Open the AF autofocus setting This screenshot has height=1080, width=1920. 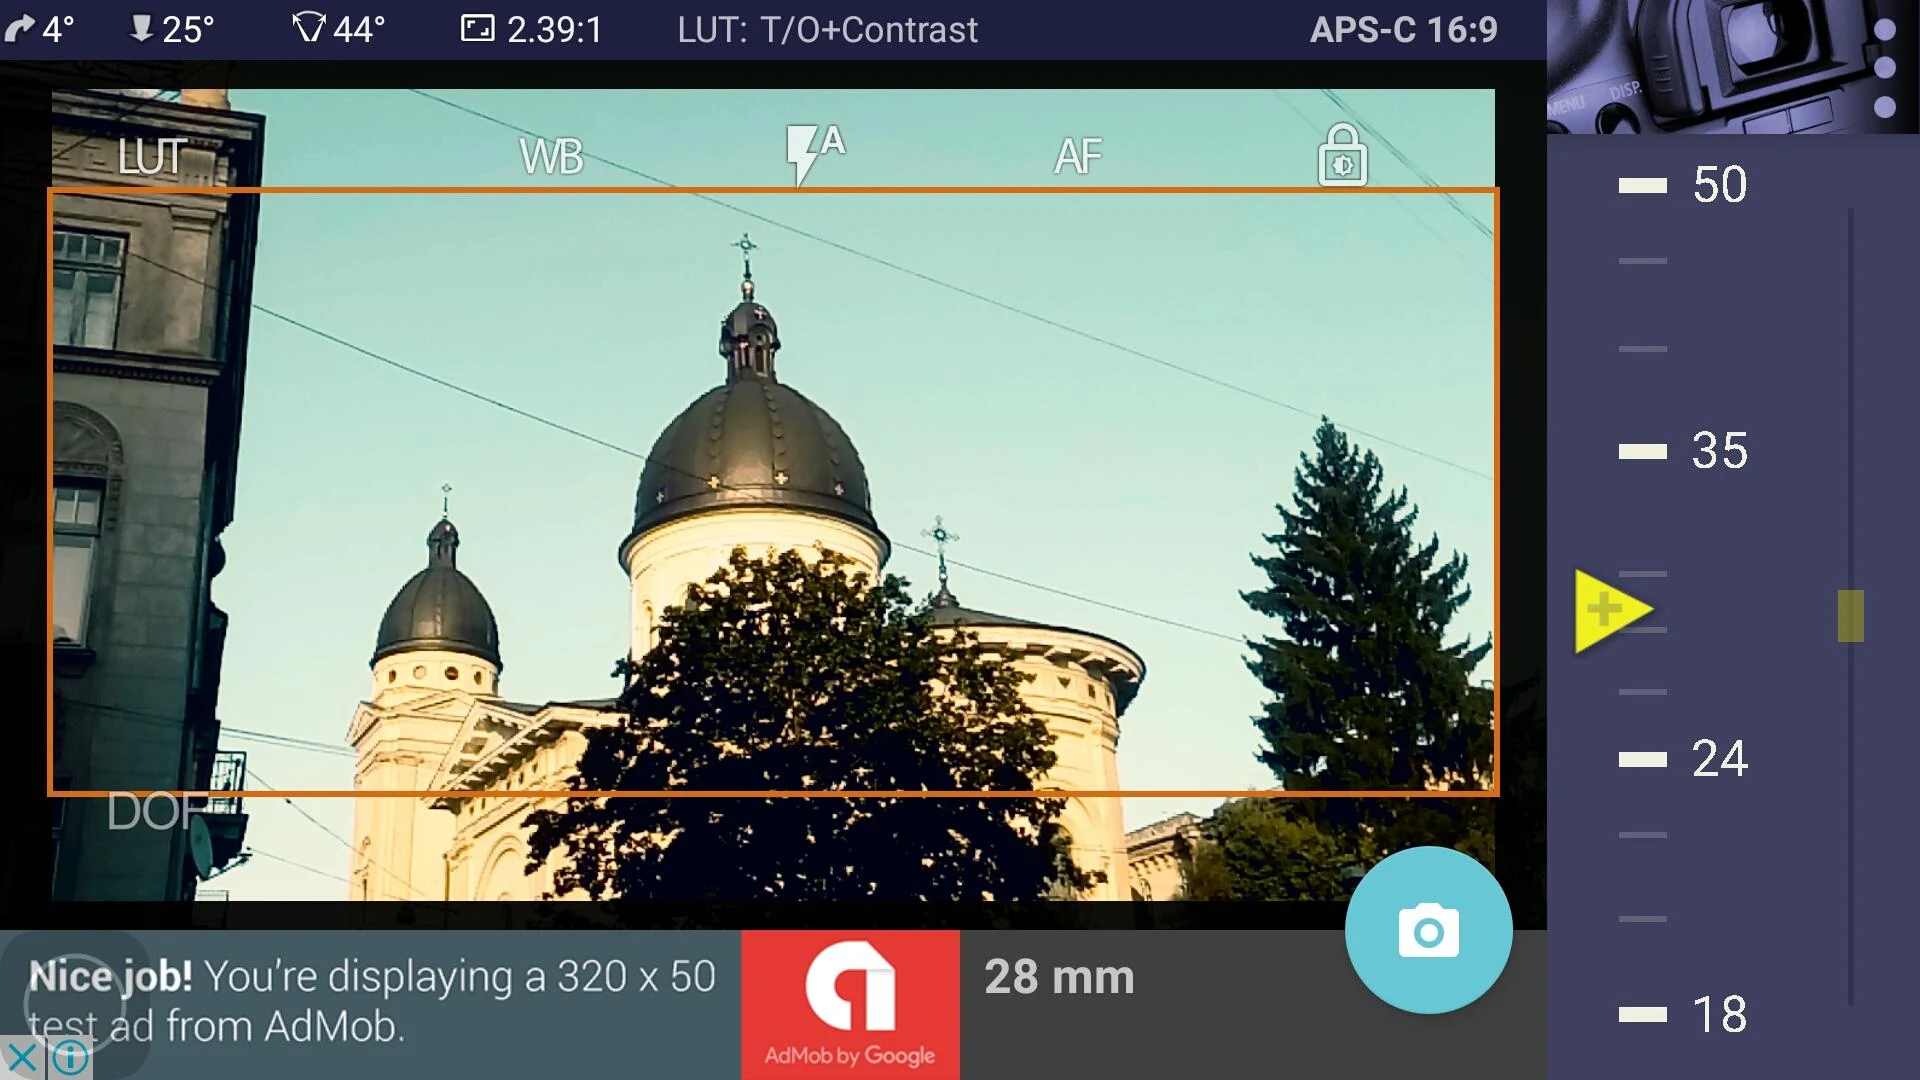click(1078, 157)
